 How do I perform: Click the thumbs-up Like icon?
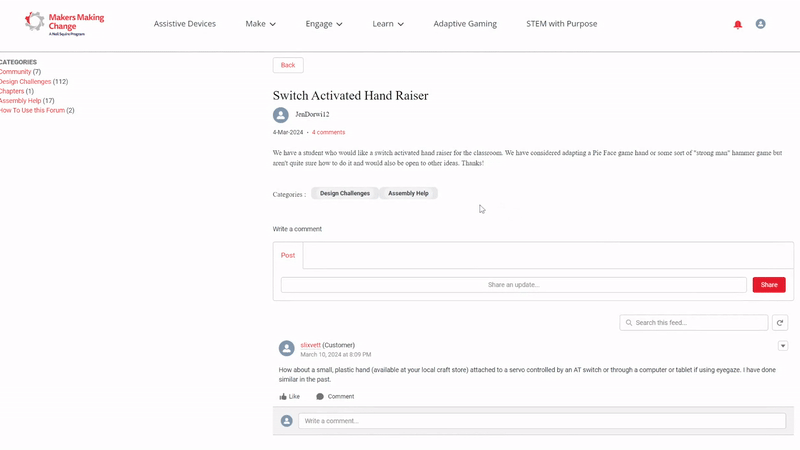(283, 396)
